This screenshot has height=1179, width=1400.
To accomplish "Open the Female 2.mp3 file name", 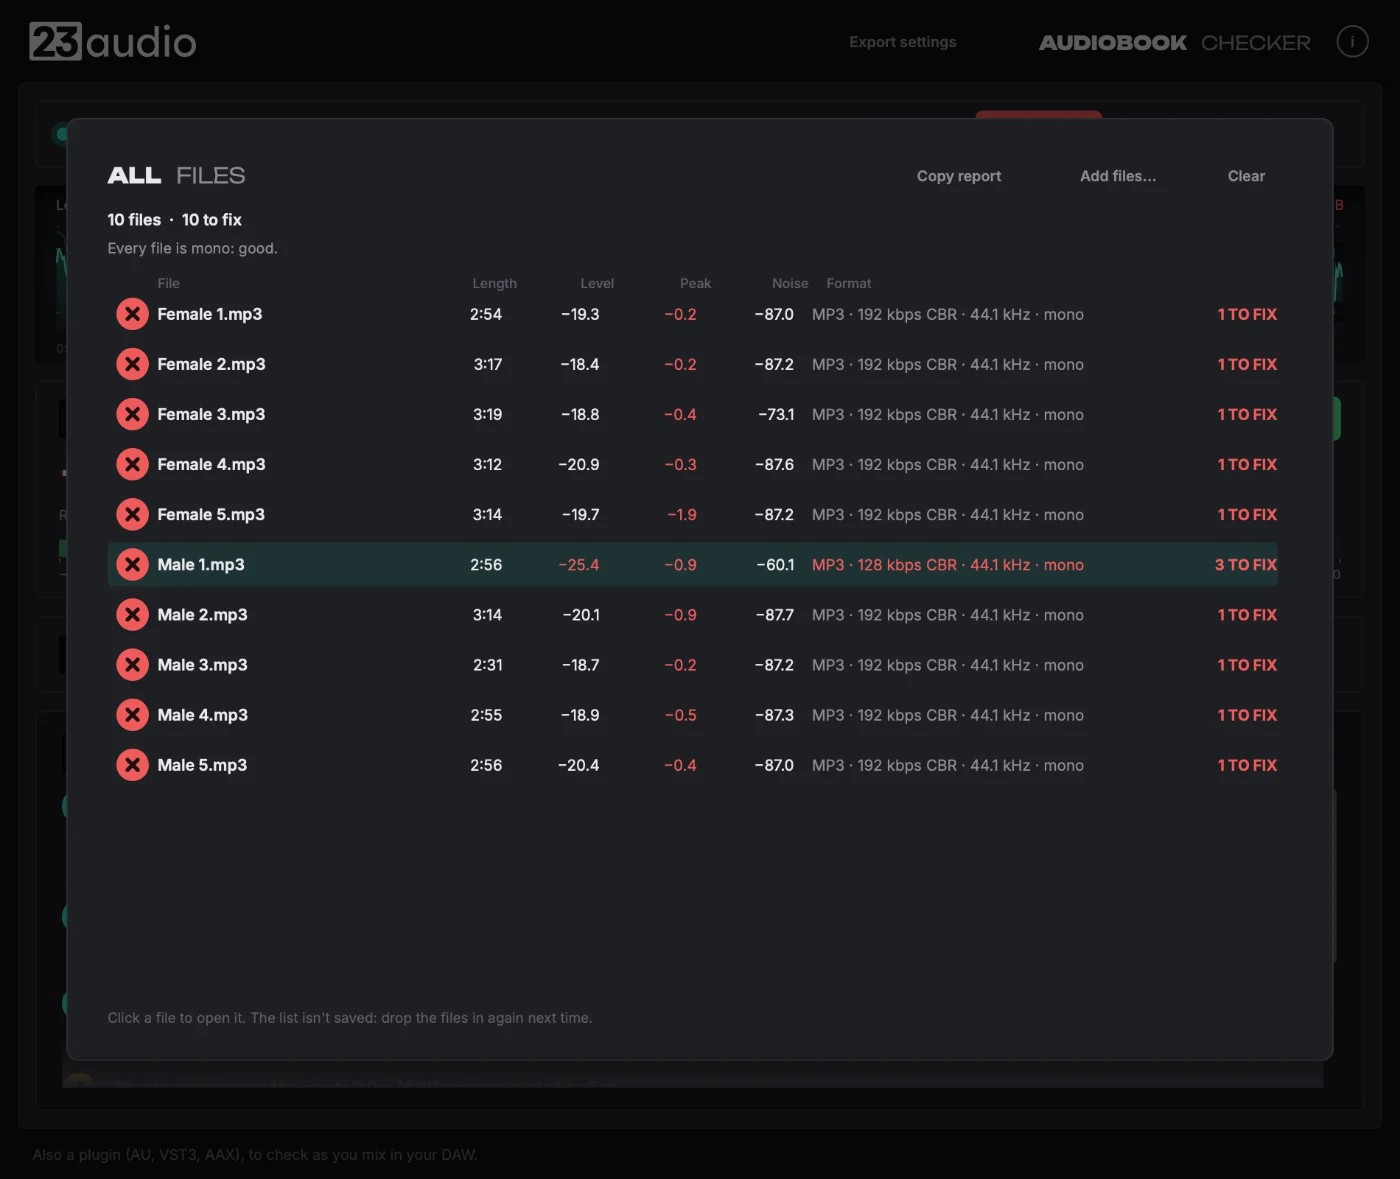I will coord(211,364).
